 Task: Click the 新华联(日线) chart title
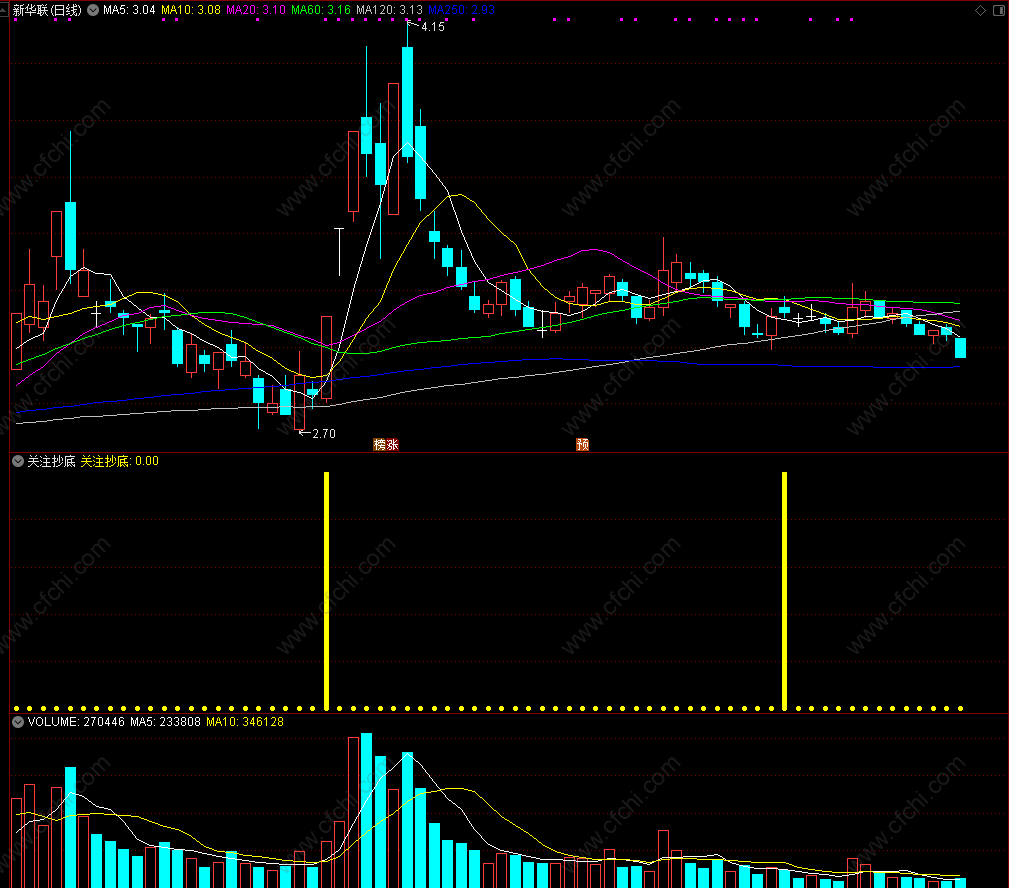coord(47,10)
